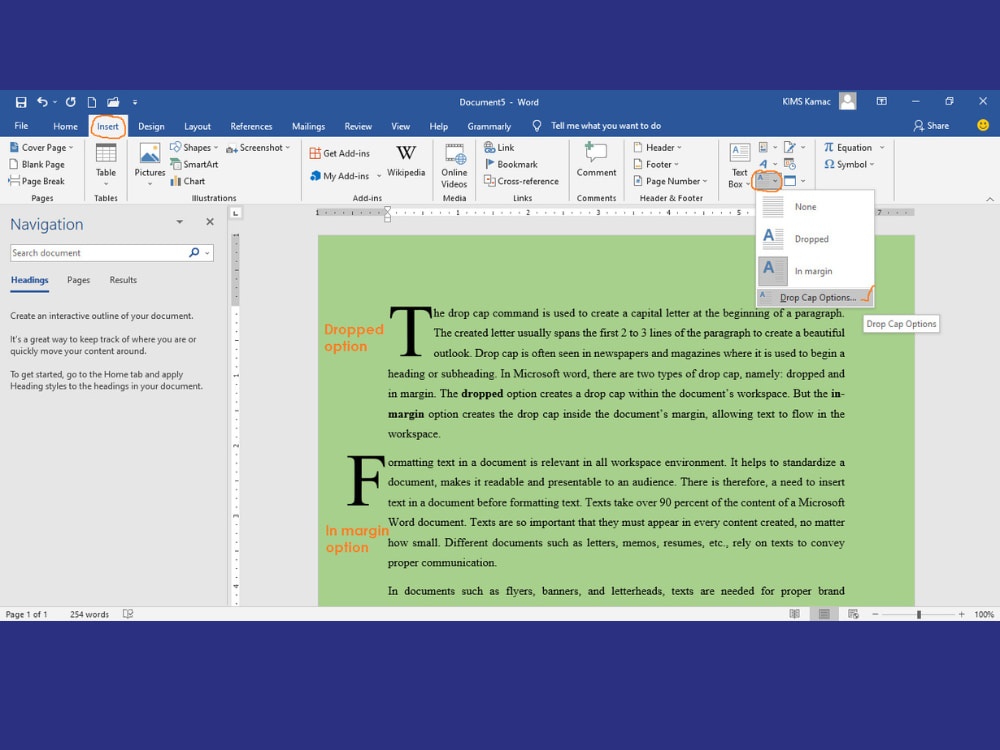Open the File menu
The width and height of the screenshot is (1000, 750).
[x=21, y=126]
